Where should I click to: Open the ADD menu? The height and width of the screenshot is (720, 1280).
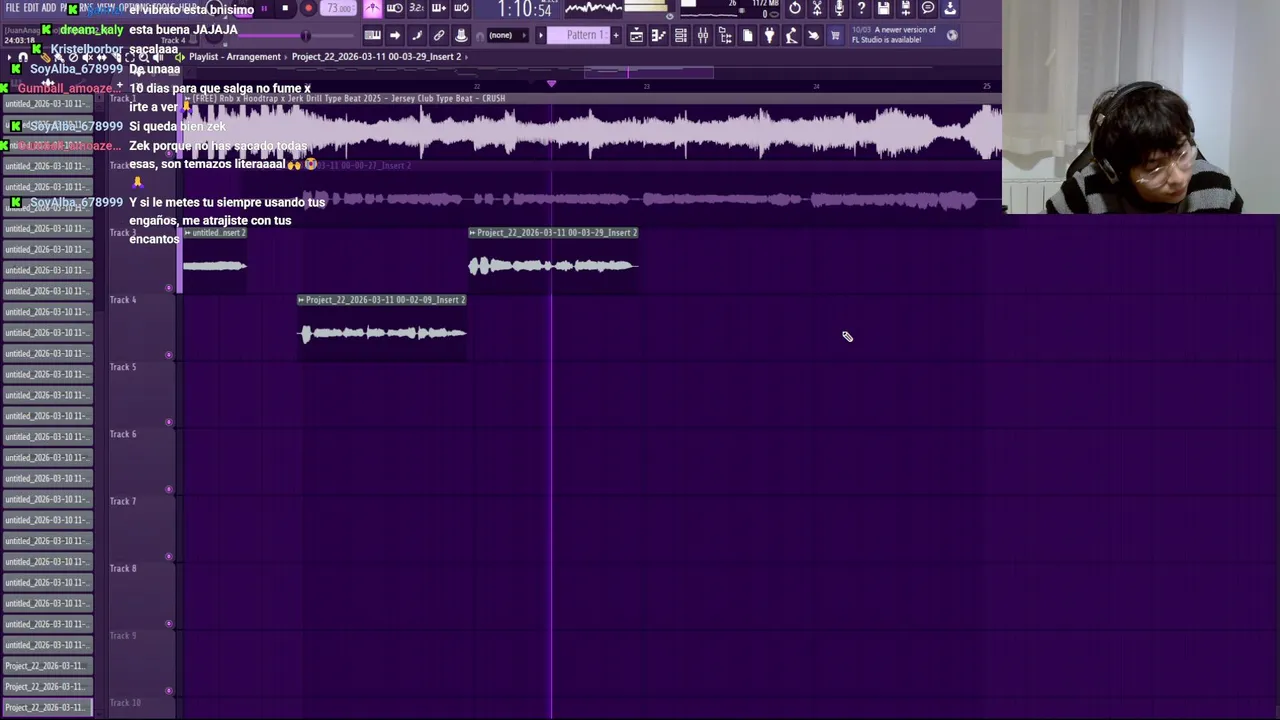(x=49, y=8)
